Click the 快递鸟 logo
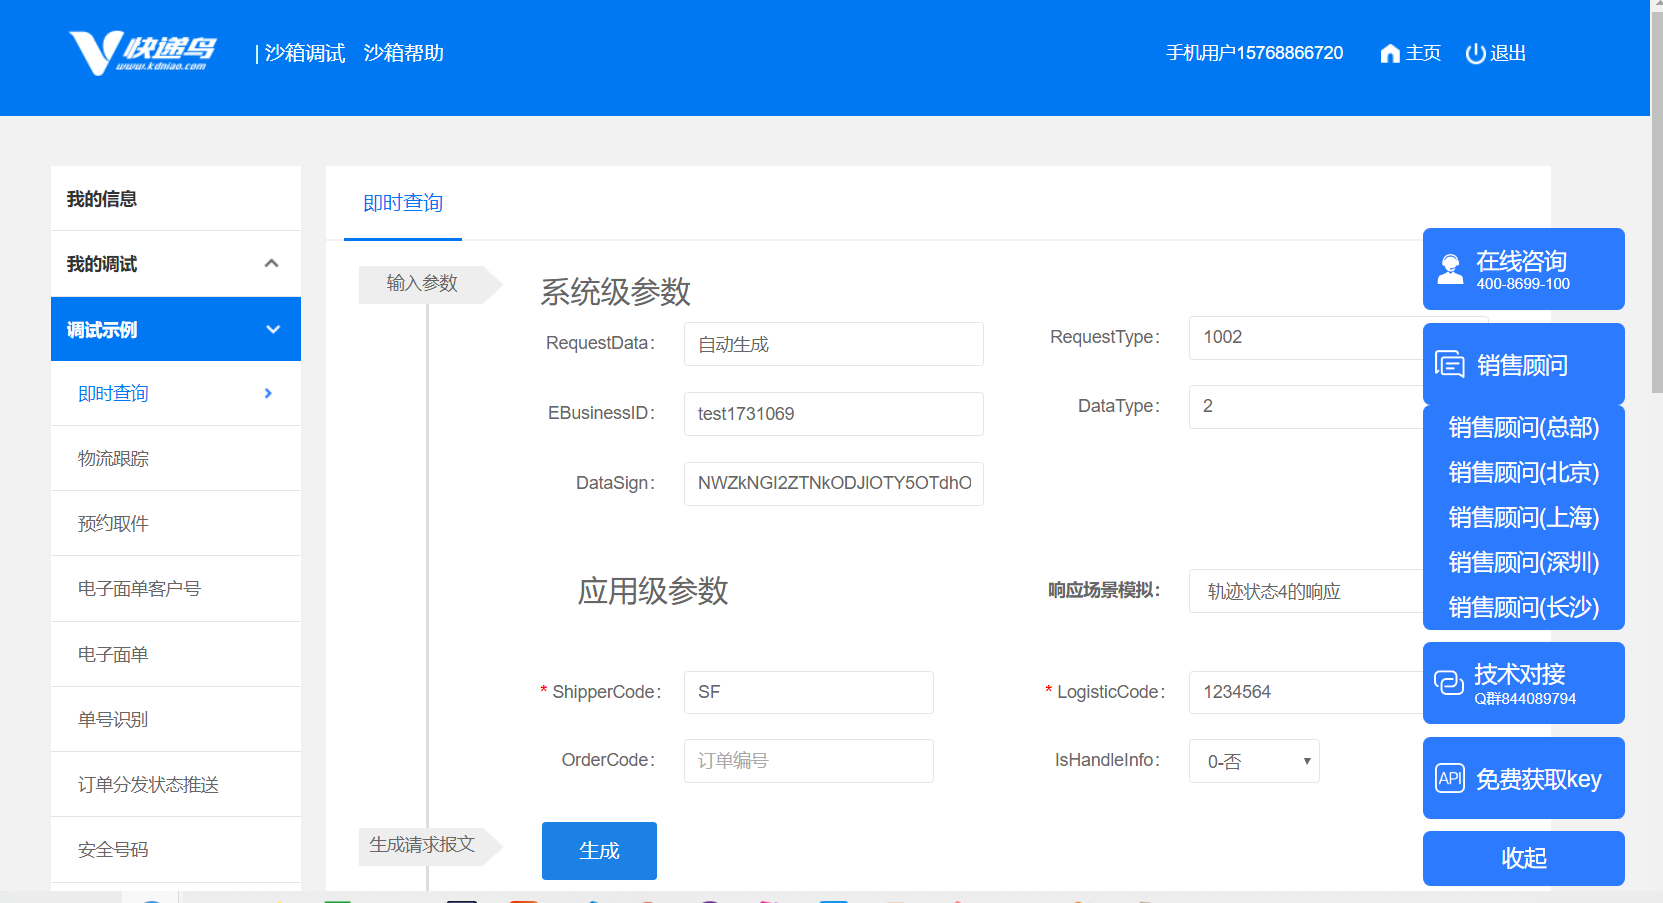The width and height of the screenshot is (1663, 903). 140,52
